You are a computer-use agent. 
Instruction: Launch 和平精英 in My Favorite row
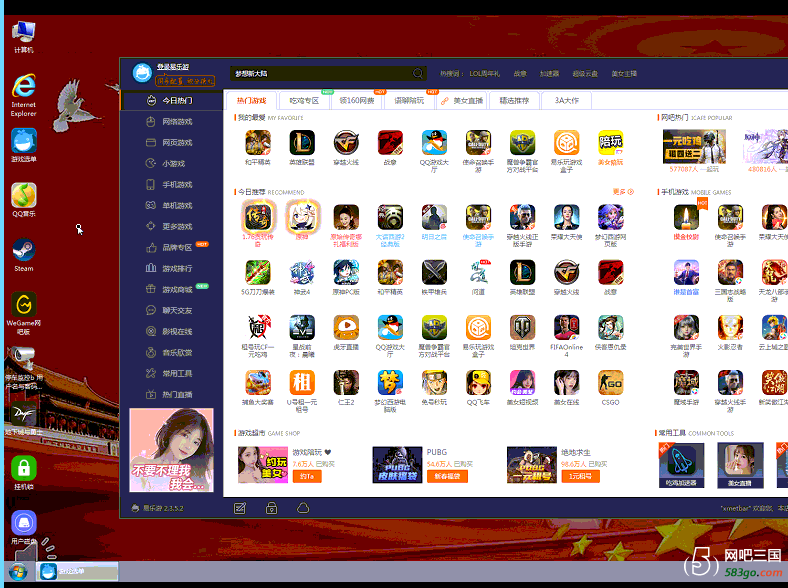258,143
